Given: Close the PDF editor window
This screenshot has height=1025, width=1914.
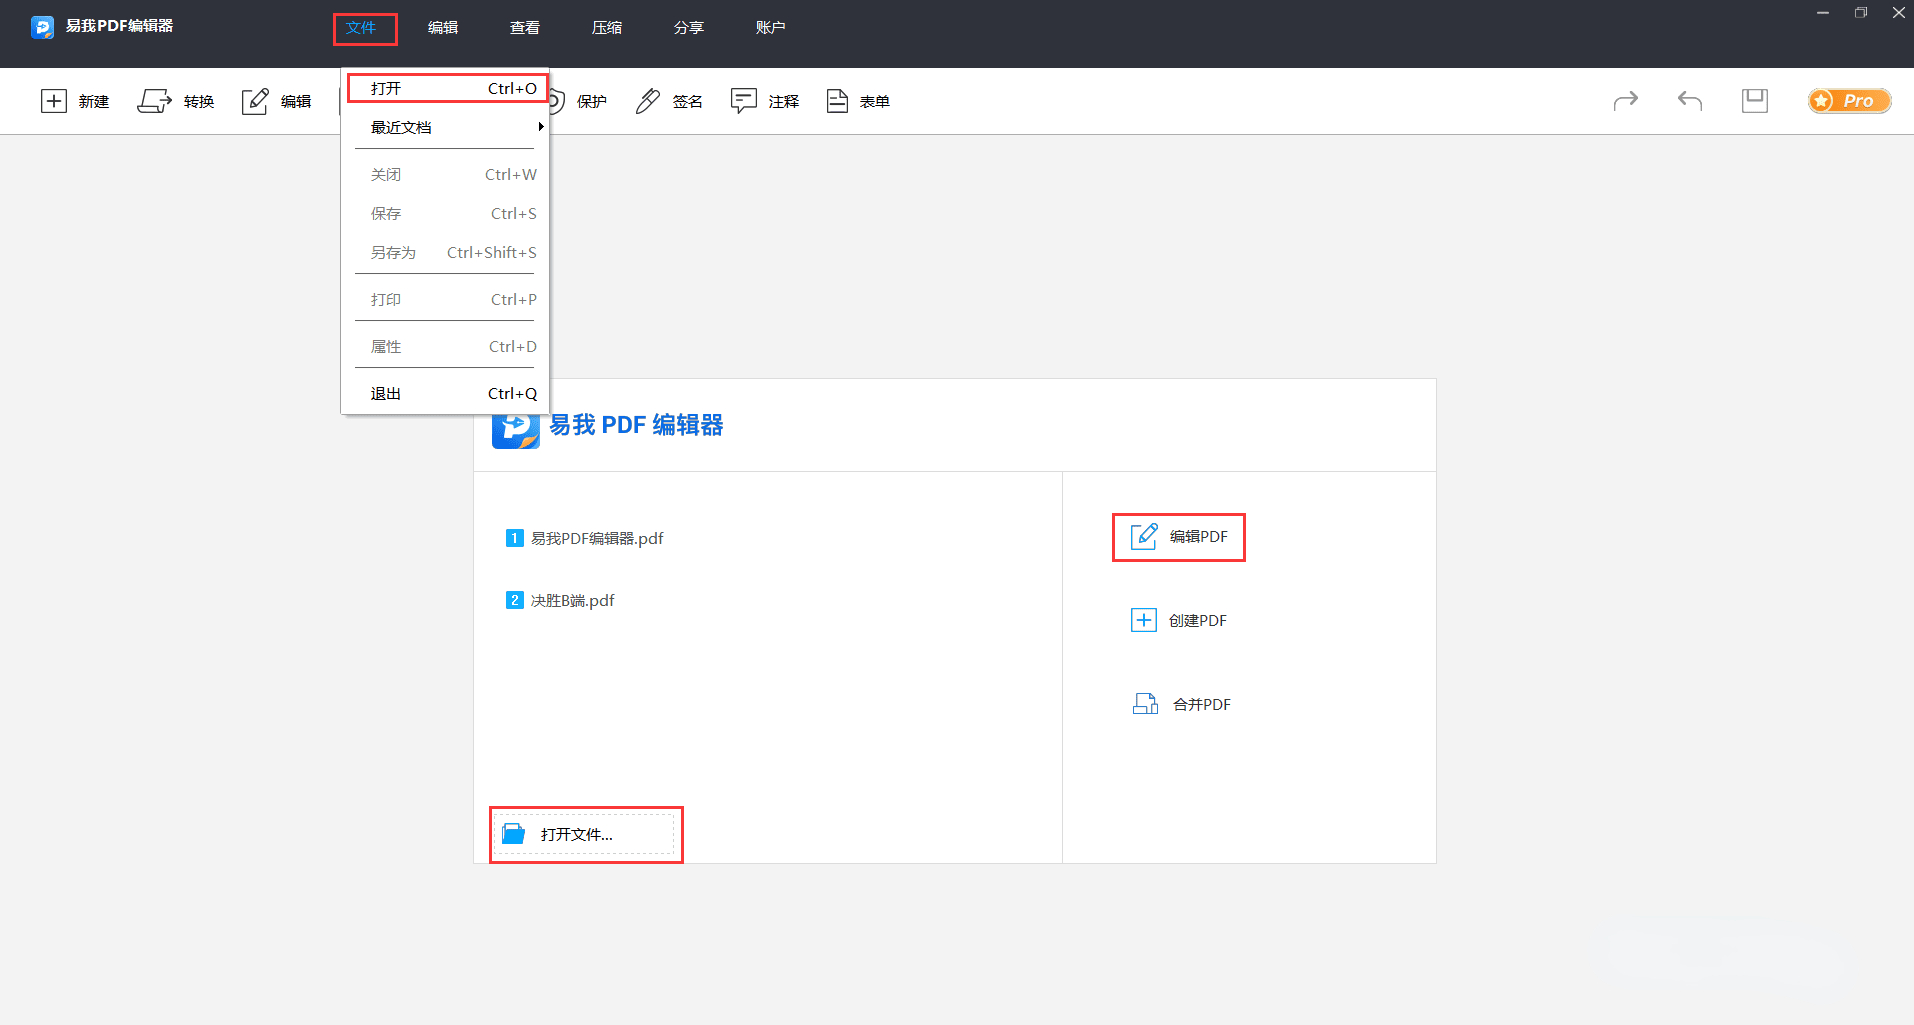Looking at the screenshot, I should pos(1899,13).
